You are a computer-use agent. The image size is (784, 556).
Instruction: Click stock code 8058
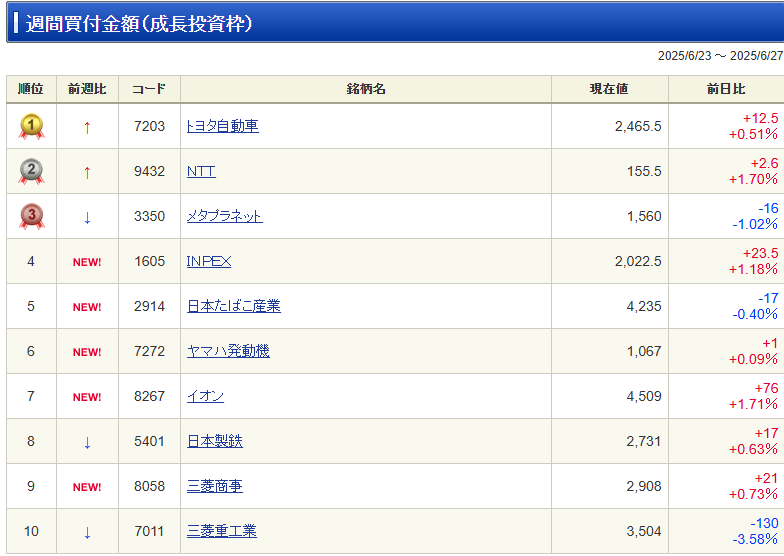point(149,486)
